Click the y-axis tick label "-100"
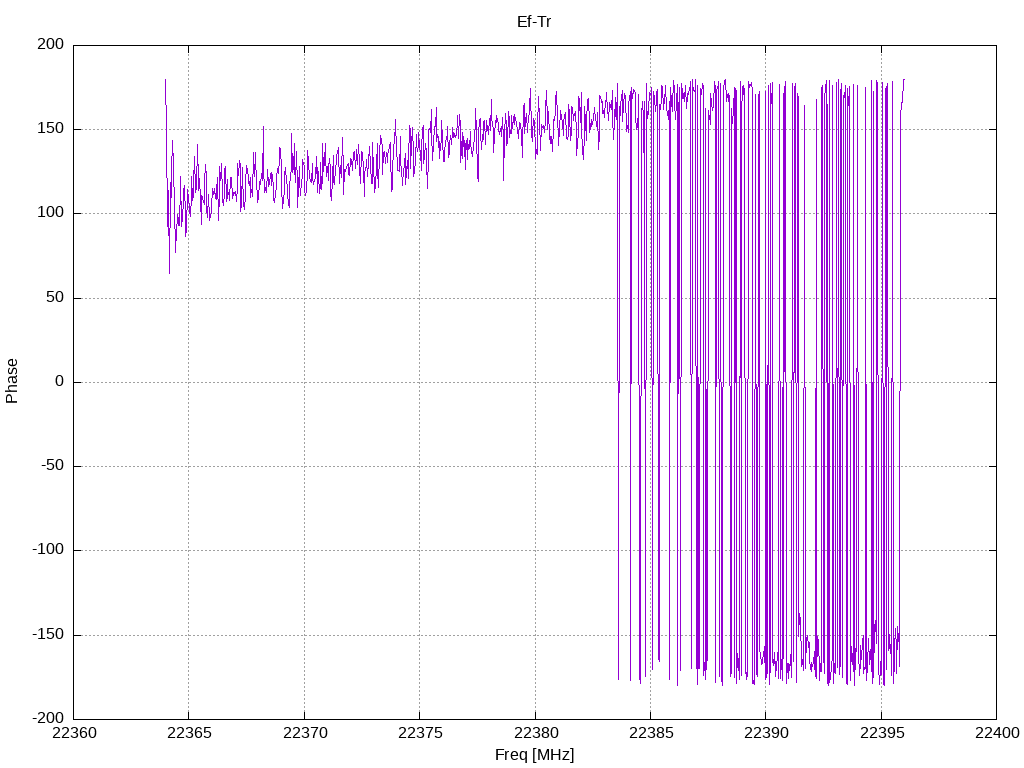Image resolution: width=1024 pixels, height=768 pixels. pos(48,550)
